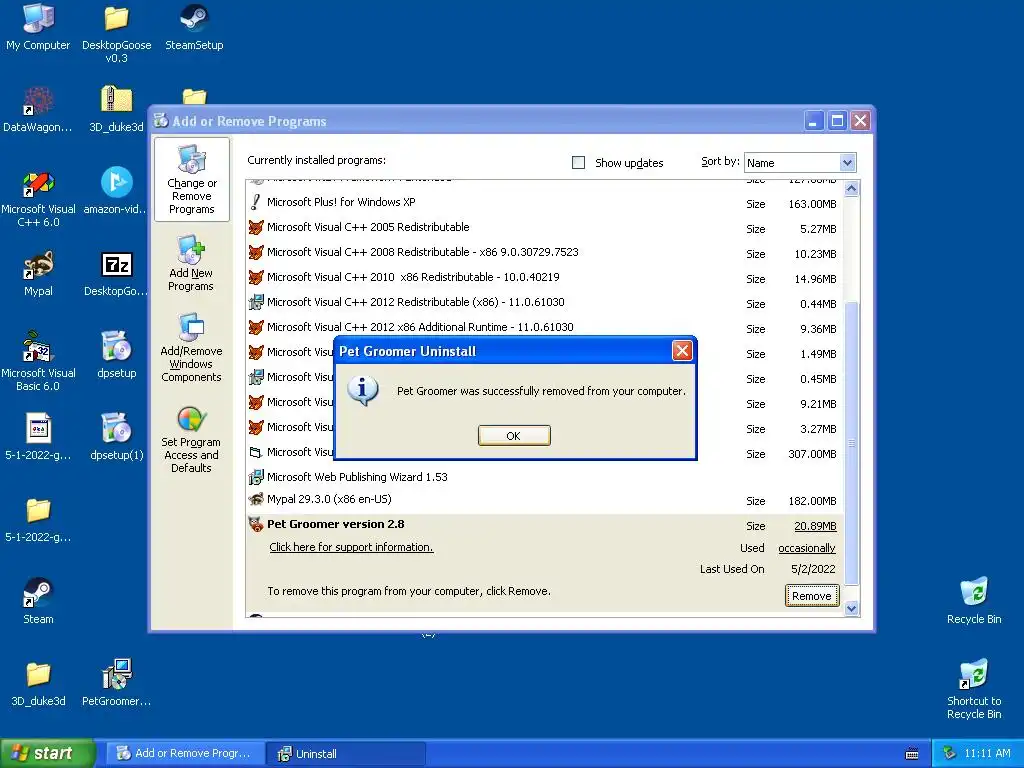Maximize the Add or Remove Programs window
Screen dimensions: 1024x768
click(x=837, y=121)
